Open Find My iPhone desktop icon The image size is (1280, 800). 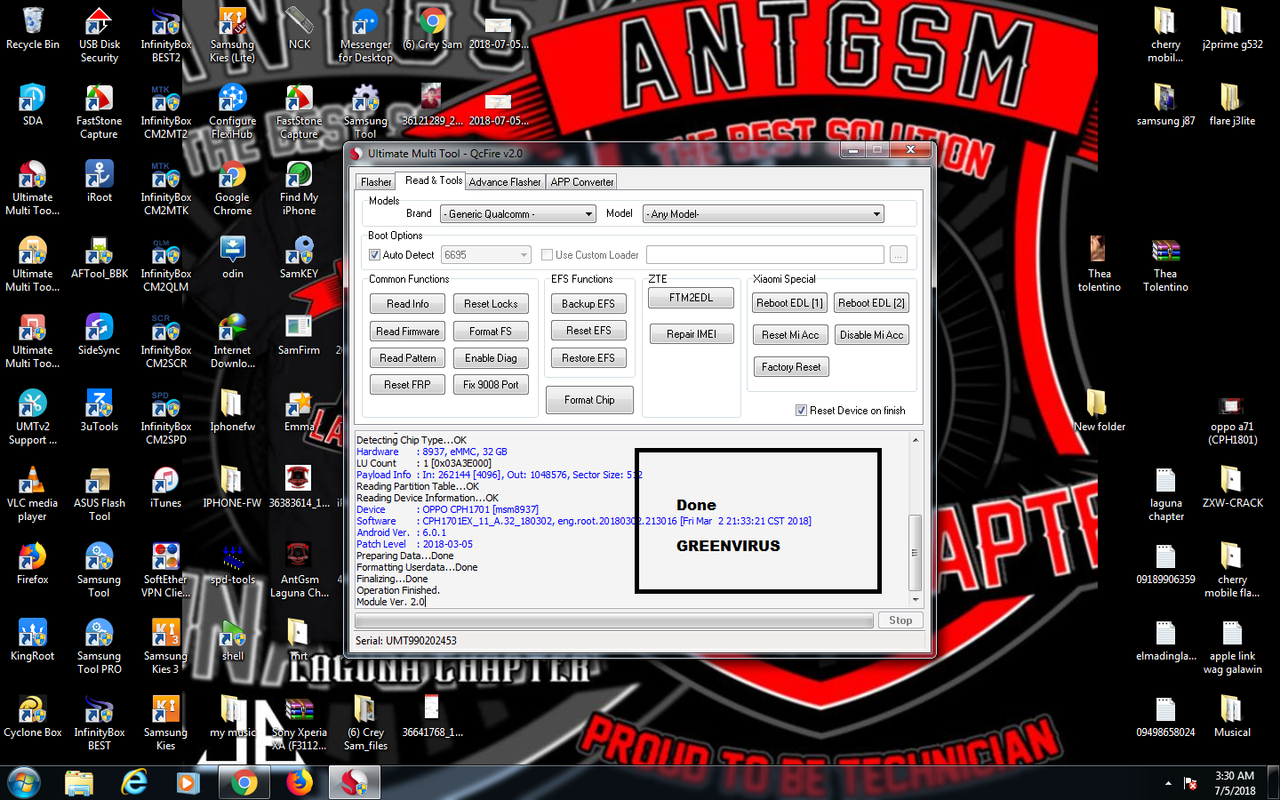click(299, 188)
